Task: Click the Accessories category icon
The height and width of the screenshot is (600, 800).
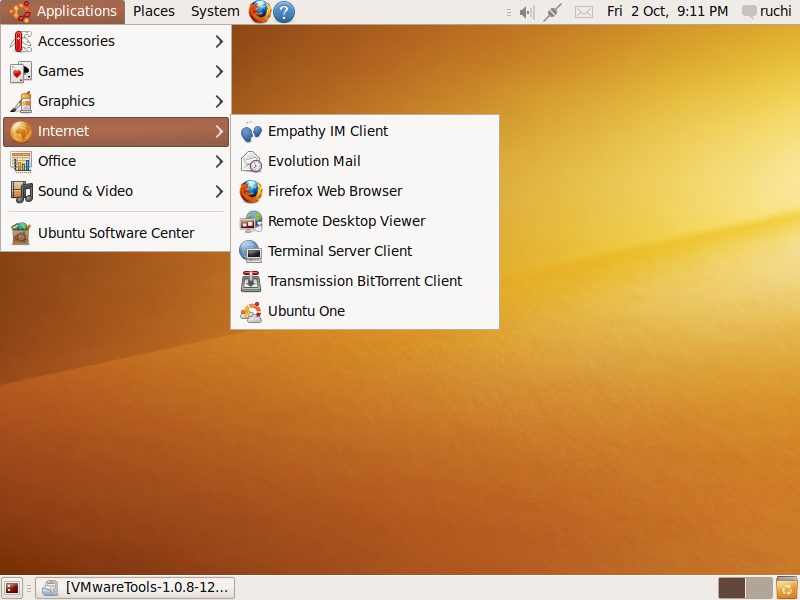Action: (x=21, y=41)
